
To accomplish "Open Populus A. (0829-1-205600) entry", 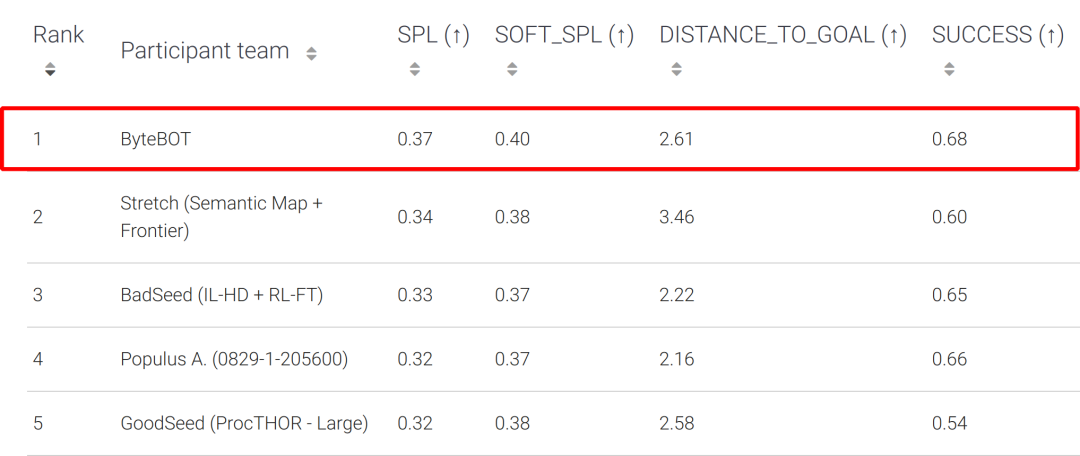I will 234,359.
